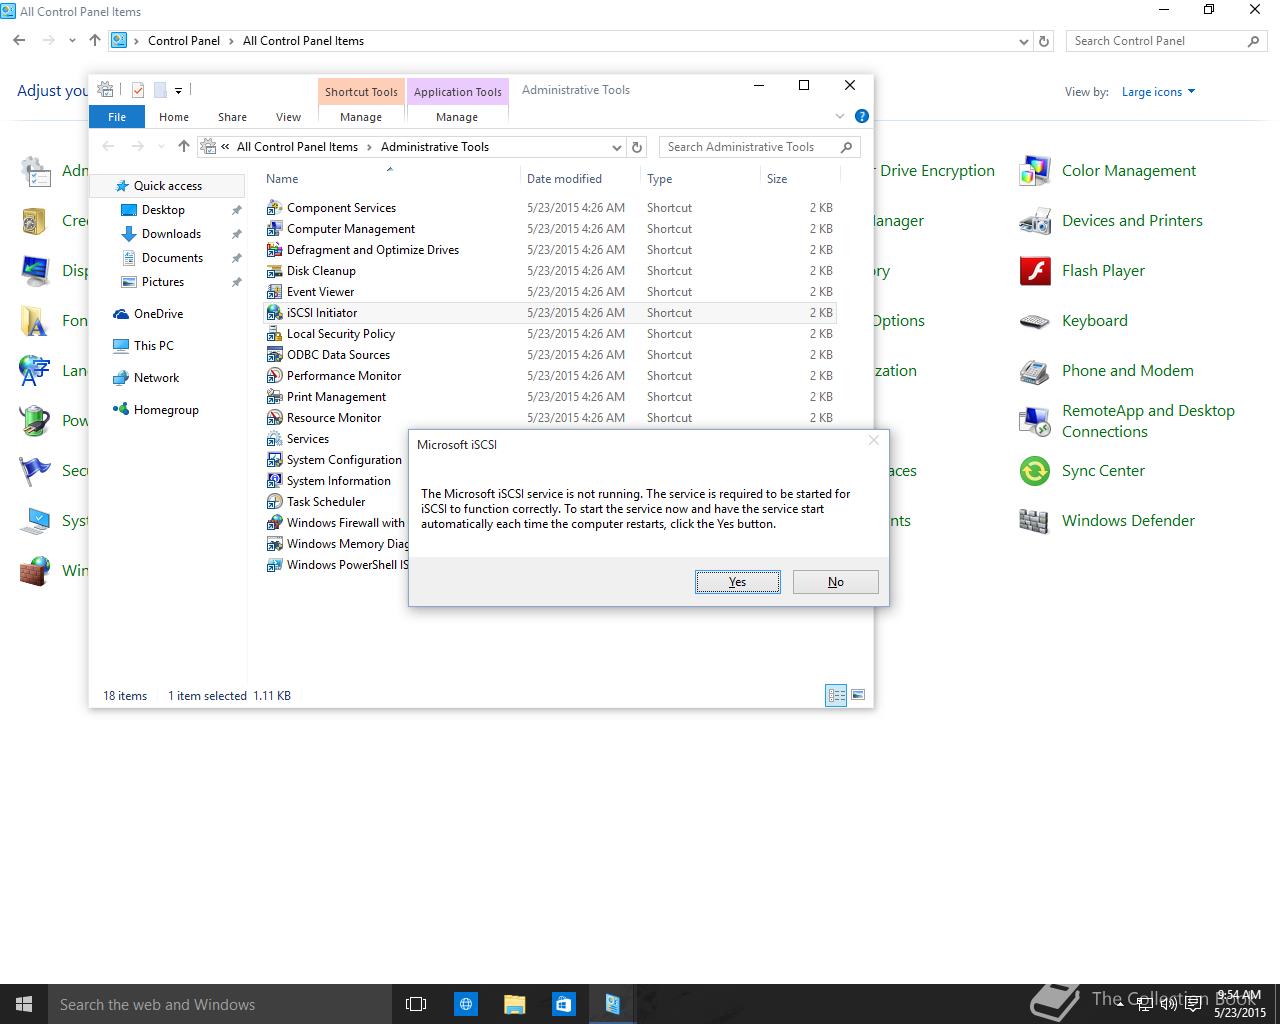This screenshot has height=1024, width=1280.
Task: Sort by Date modified column header
Action: 580,179
